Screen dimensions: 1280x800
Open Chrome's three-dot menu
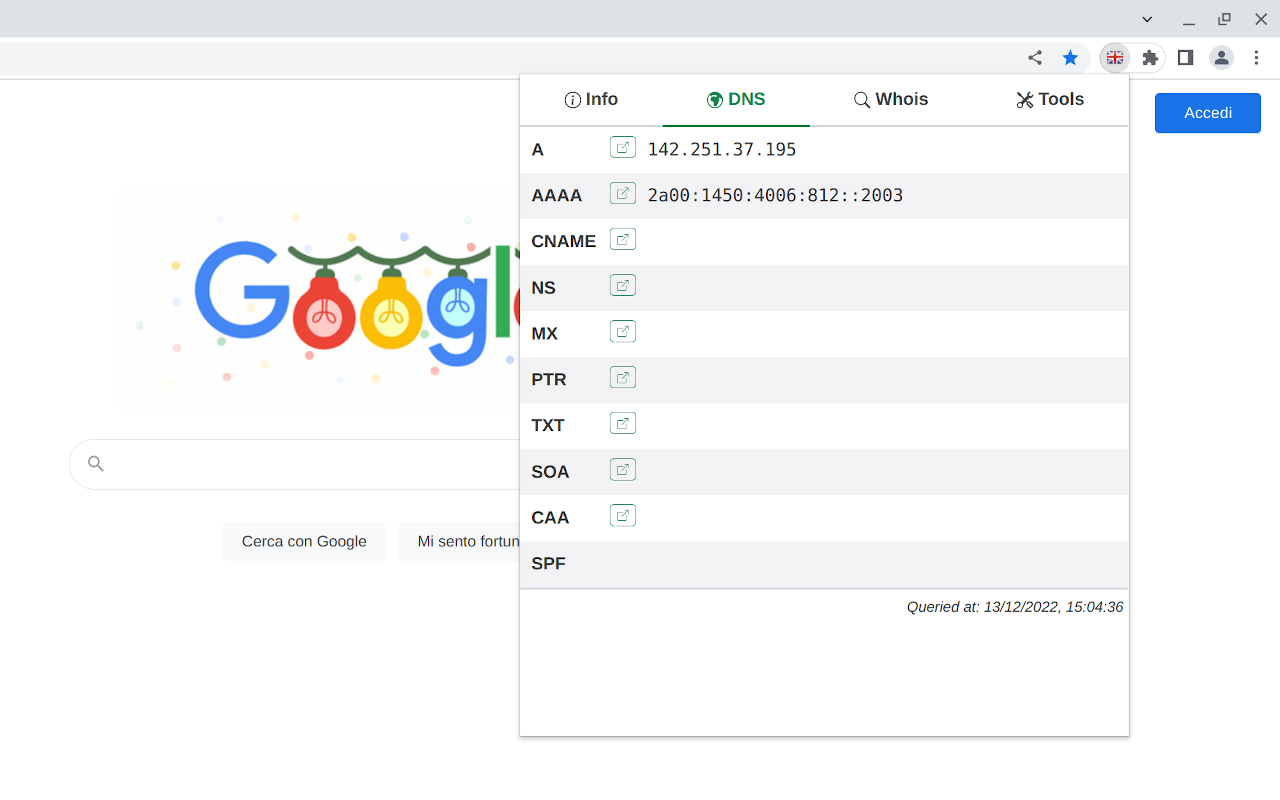1257,57
